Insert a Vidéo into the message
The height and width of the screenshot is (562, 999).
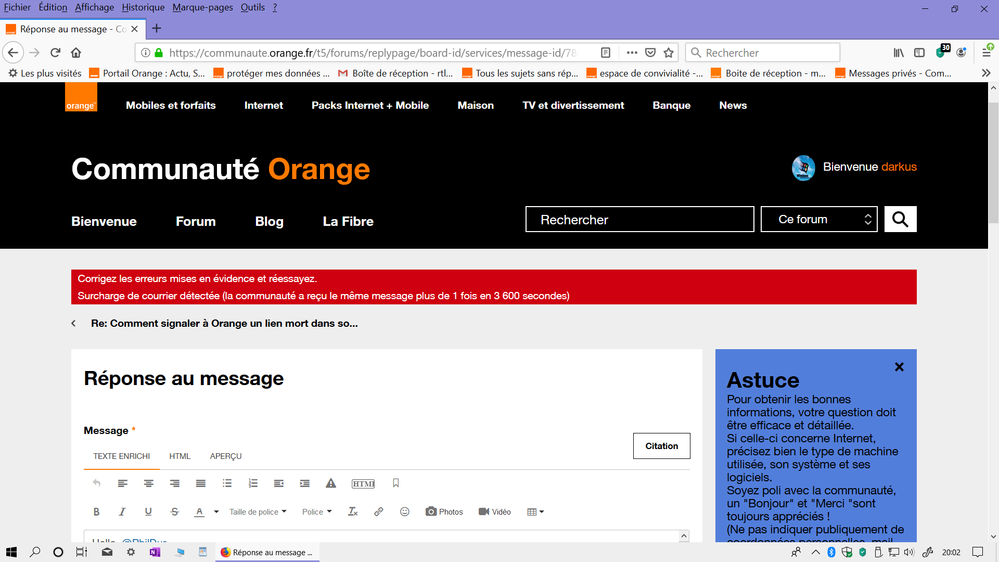[x=494, y=512]
